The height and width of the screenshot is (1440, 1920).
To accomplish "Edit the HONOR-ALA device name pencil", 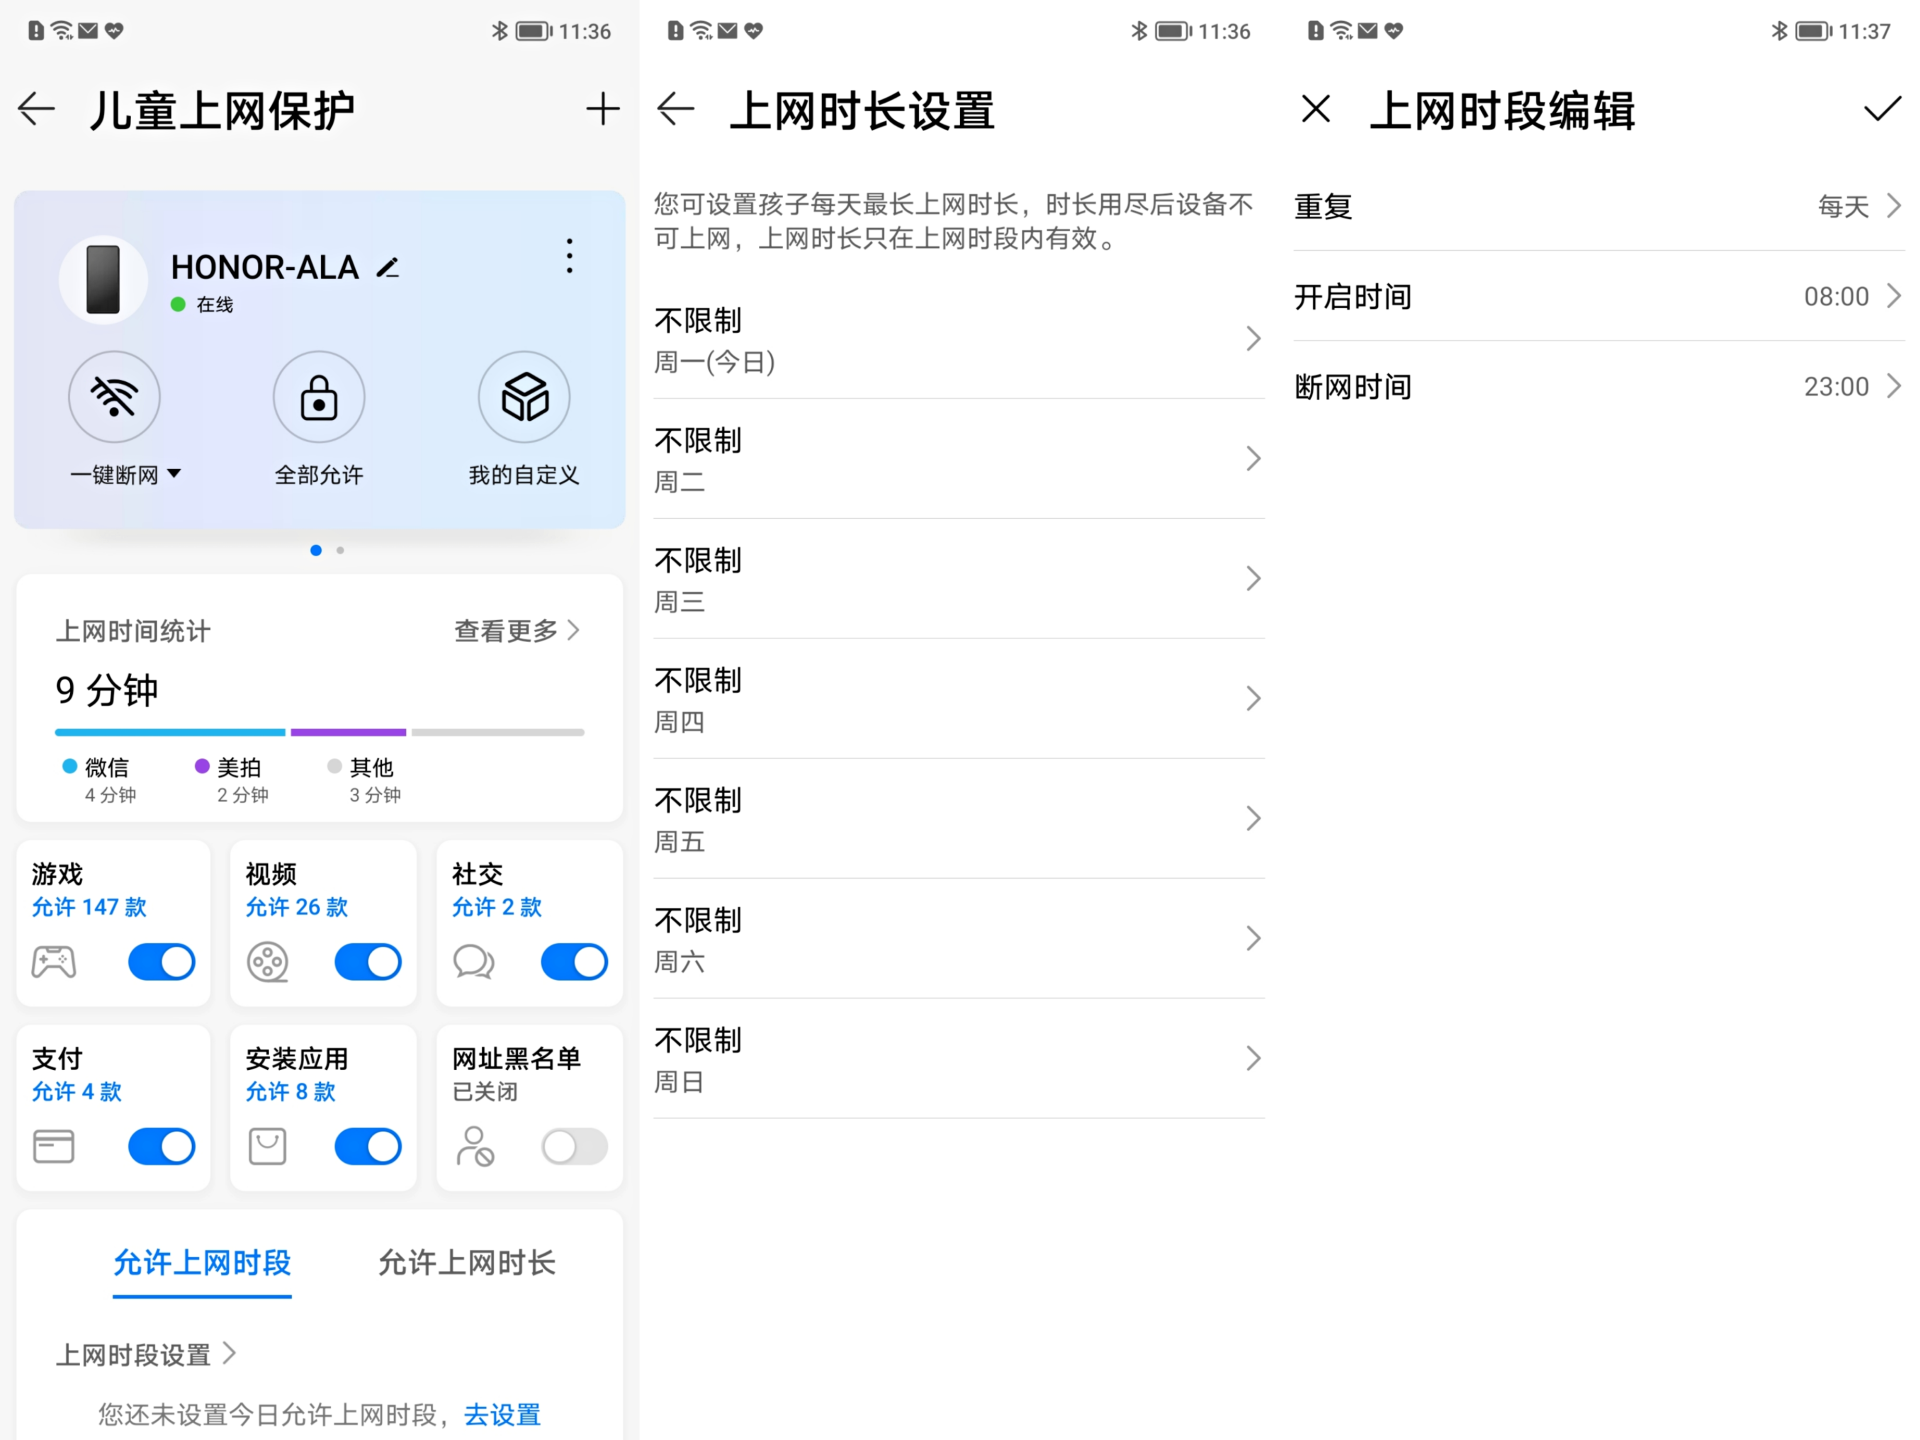I will click(388, 268).
